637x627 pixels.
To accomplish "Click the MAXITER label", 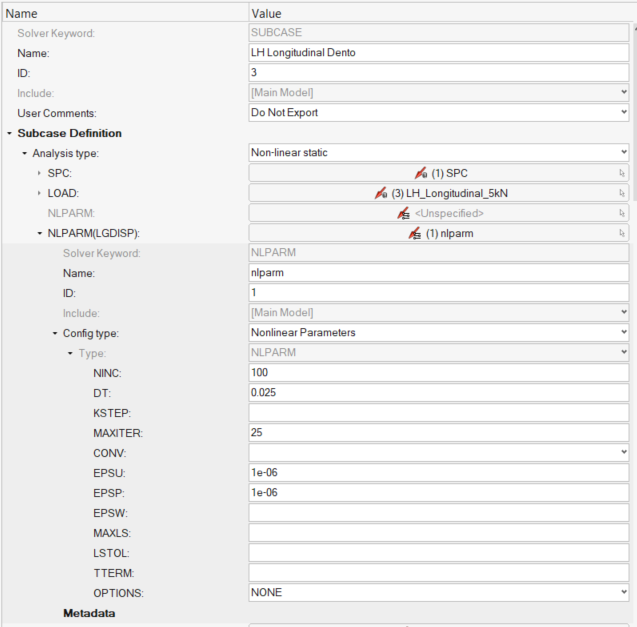I will [118, 433].
